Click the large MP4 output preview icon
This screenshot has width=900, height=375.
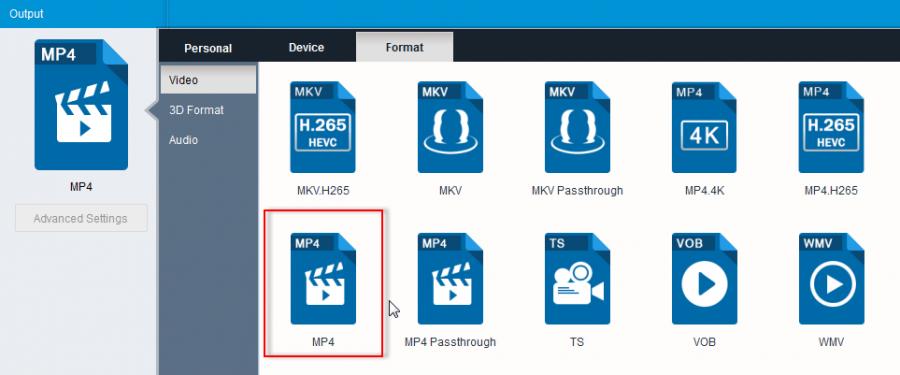click(81, 105)
